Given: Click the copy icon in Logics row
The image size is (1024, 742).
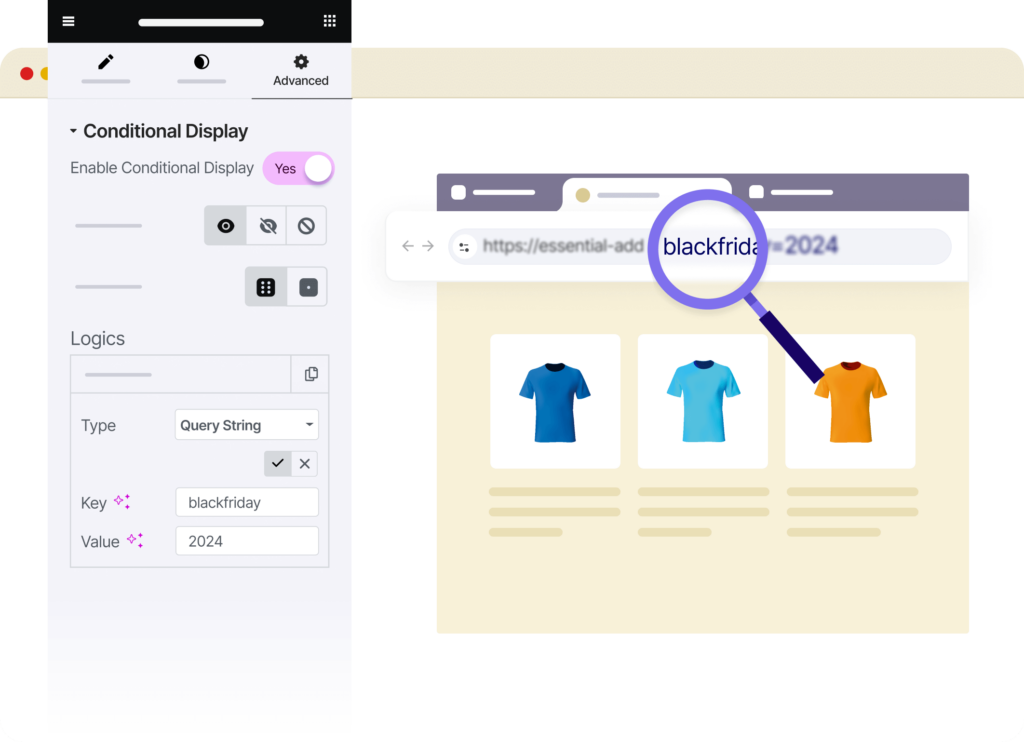Looking at the screenshot, I should (311, 374).
